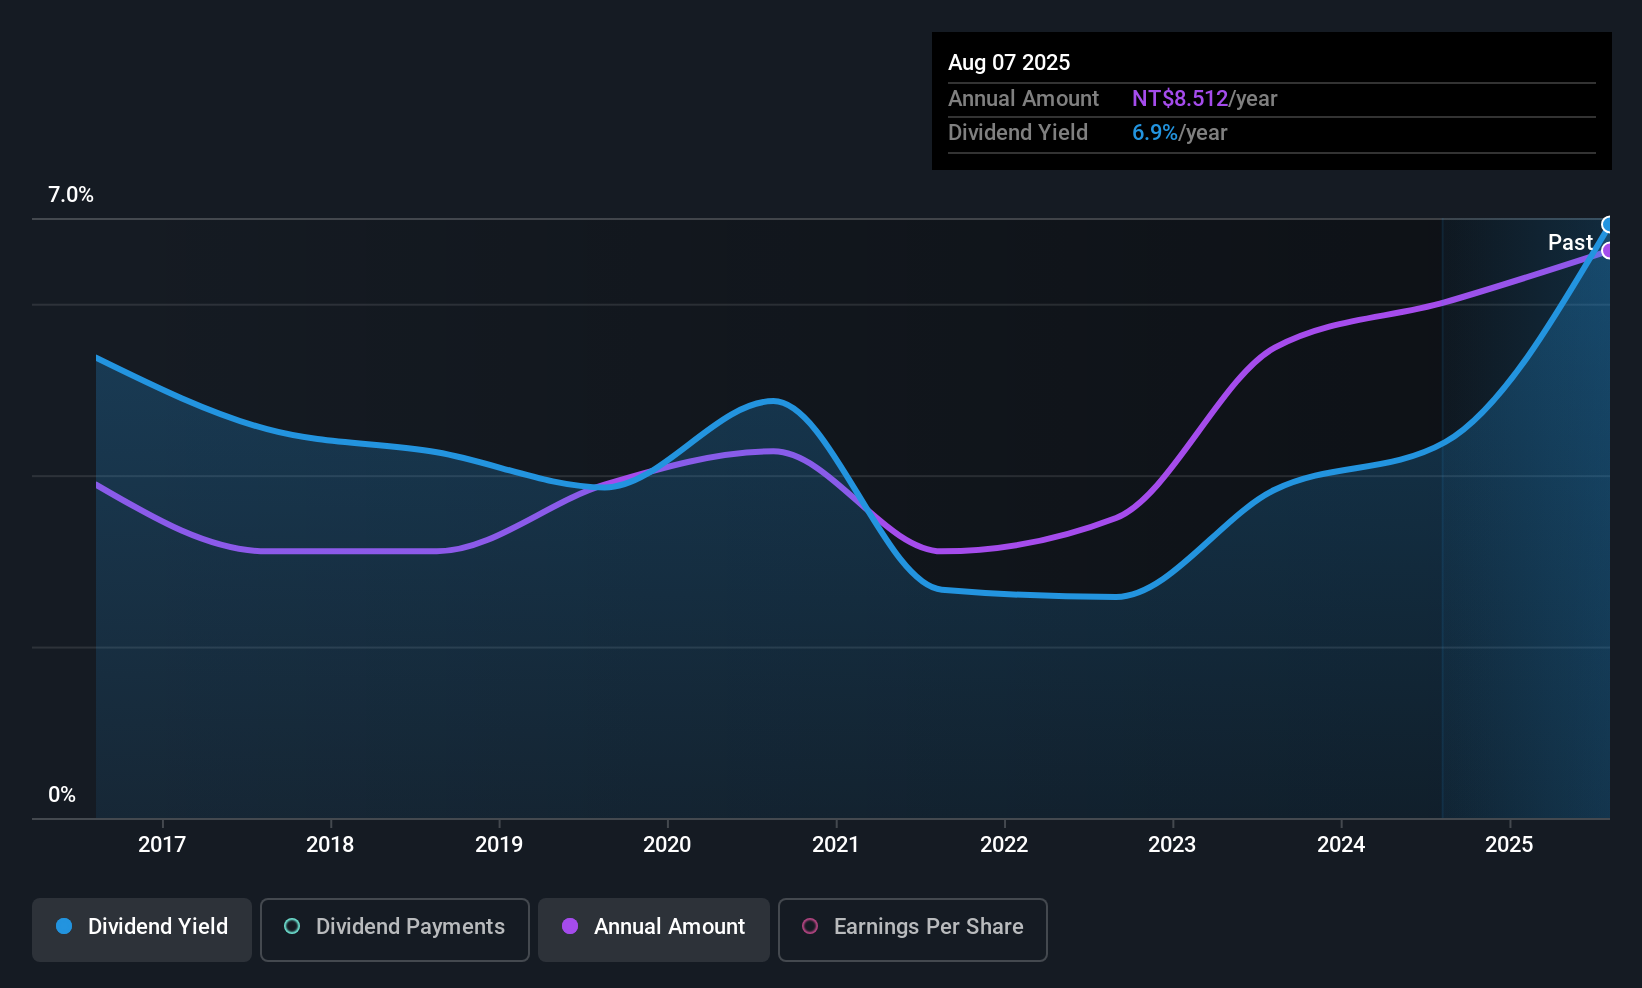
Task: Click the blue dot in the Dividend Yield legend
Action: pos(64,926)
